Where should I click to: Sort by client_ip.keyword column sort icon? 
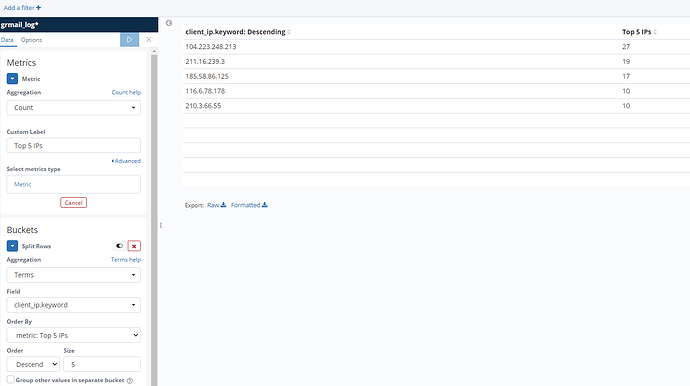(289, 32)
